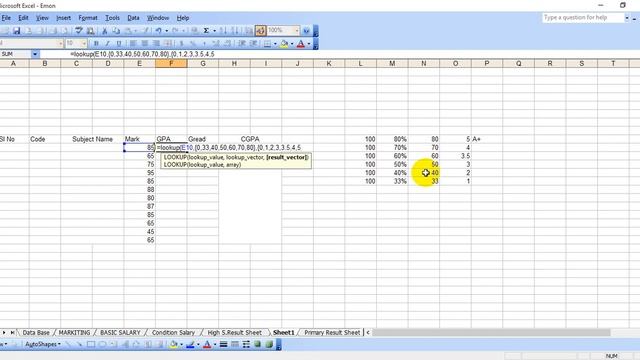Screen dimensions: 640x360
Task: Switch to the Primary Result Sheet tab
Action: point(332,333)
